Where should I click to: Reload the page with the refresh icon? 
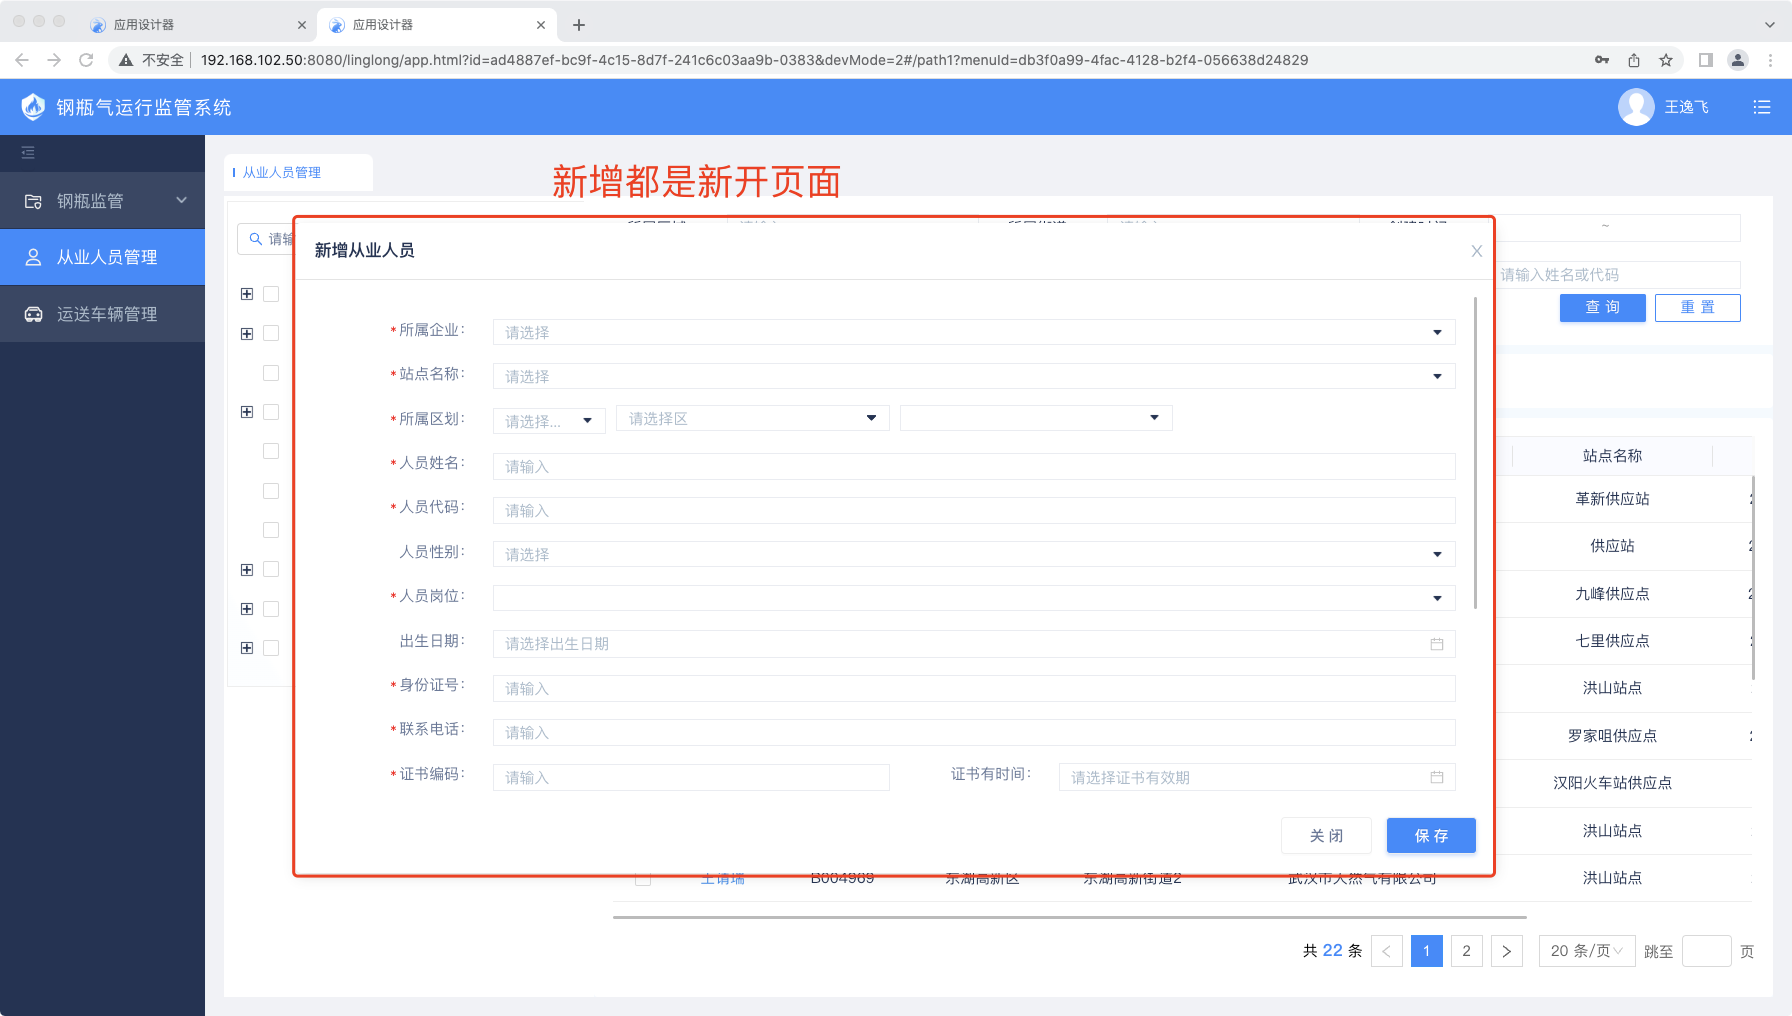point(86,60)
